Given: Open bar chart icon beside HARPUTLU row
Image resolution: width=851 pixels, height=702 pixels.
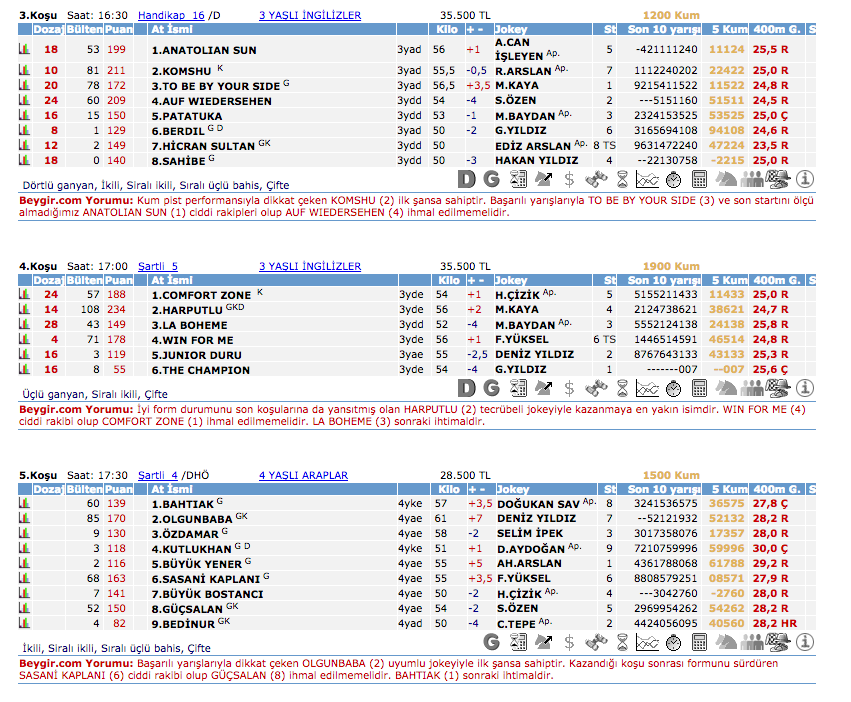Looking at the screenshot, I should [24, 310].
